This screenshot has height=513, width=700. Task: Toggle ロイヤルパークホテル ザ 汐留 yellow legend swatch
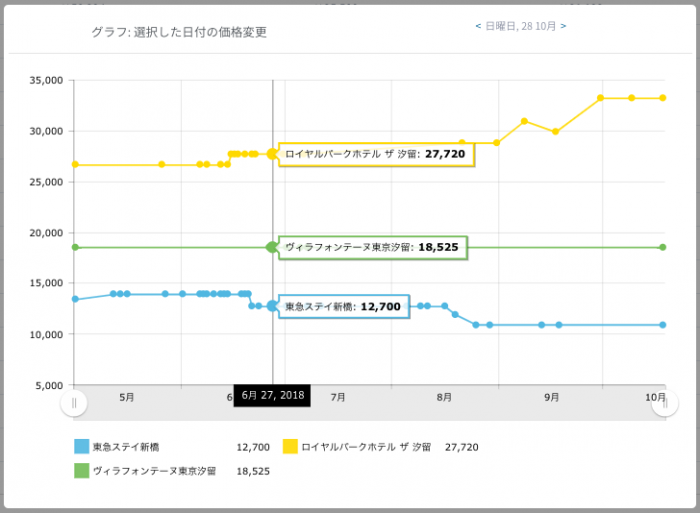[x=290, y=446]
